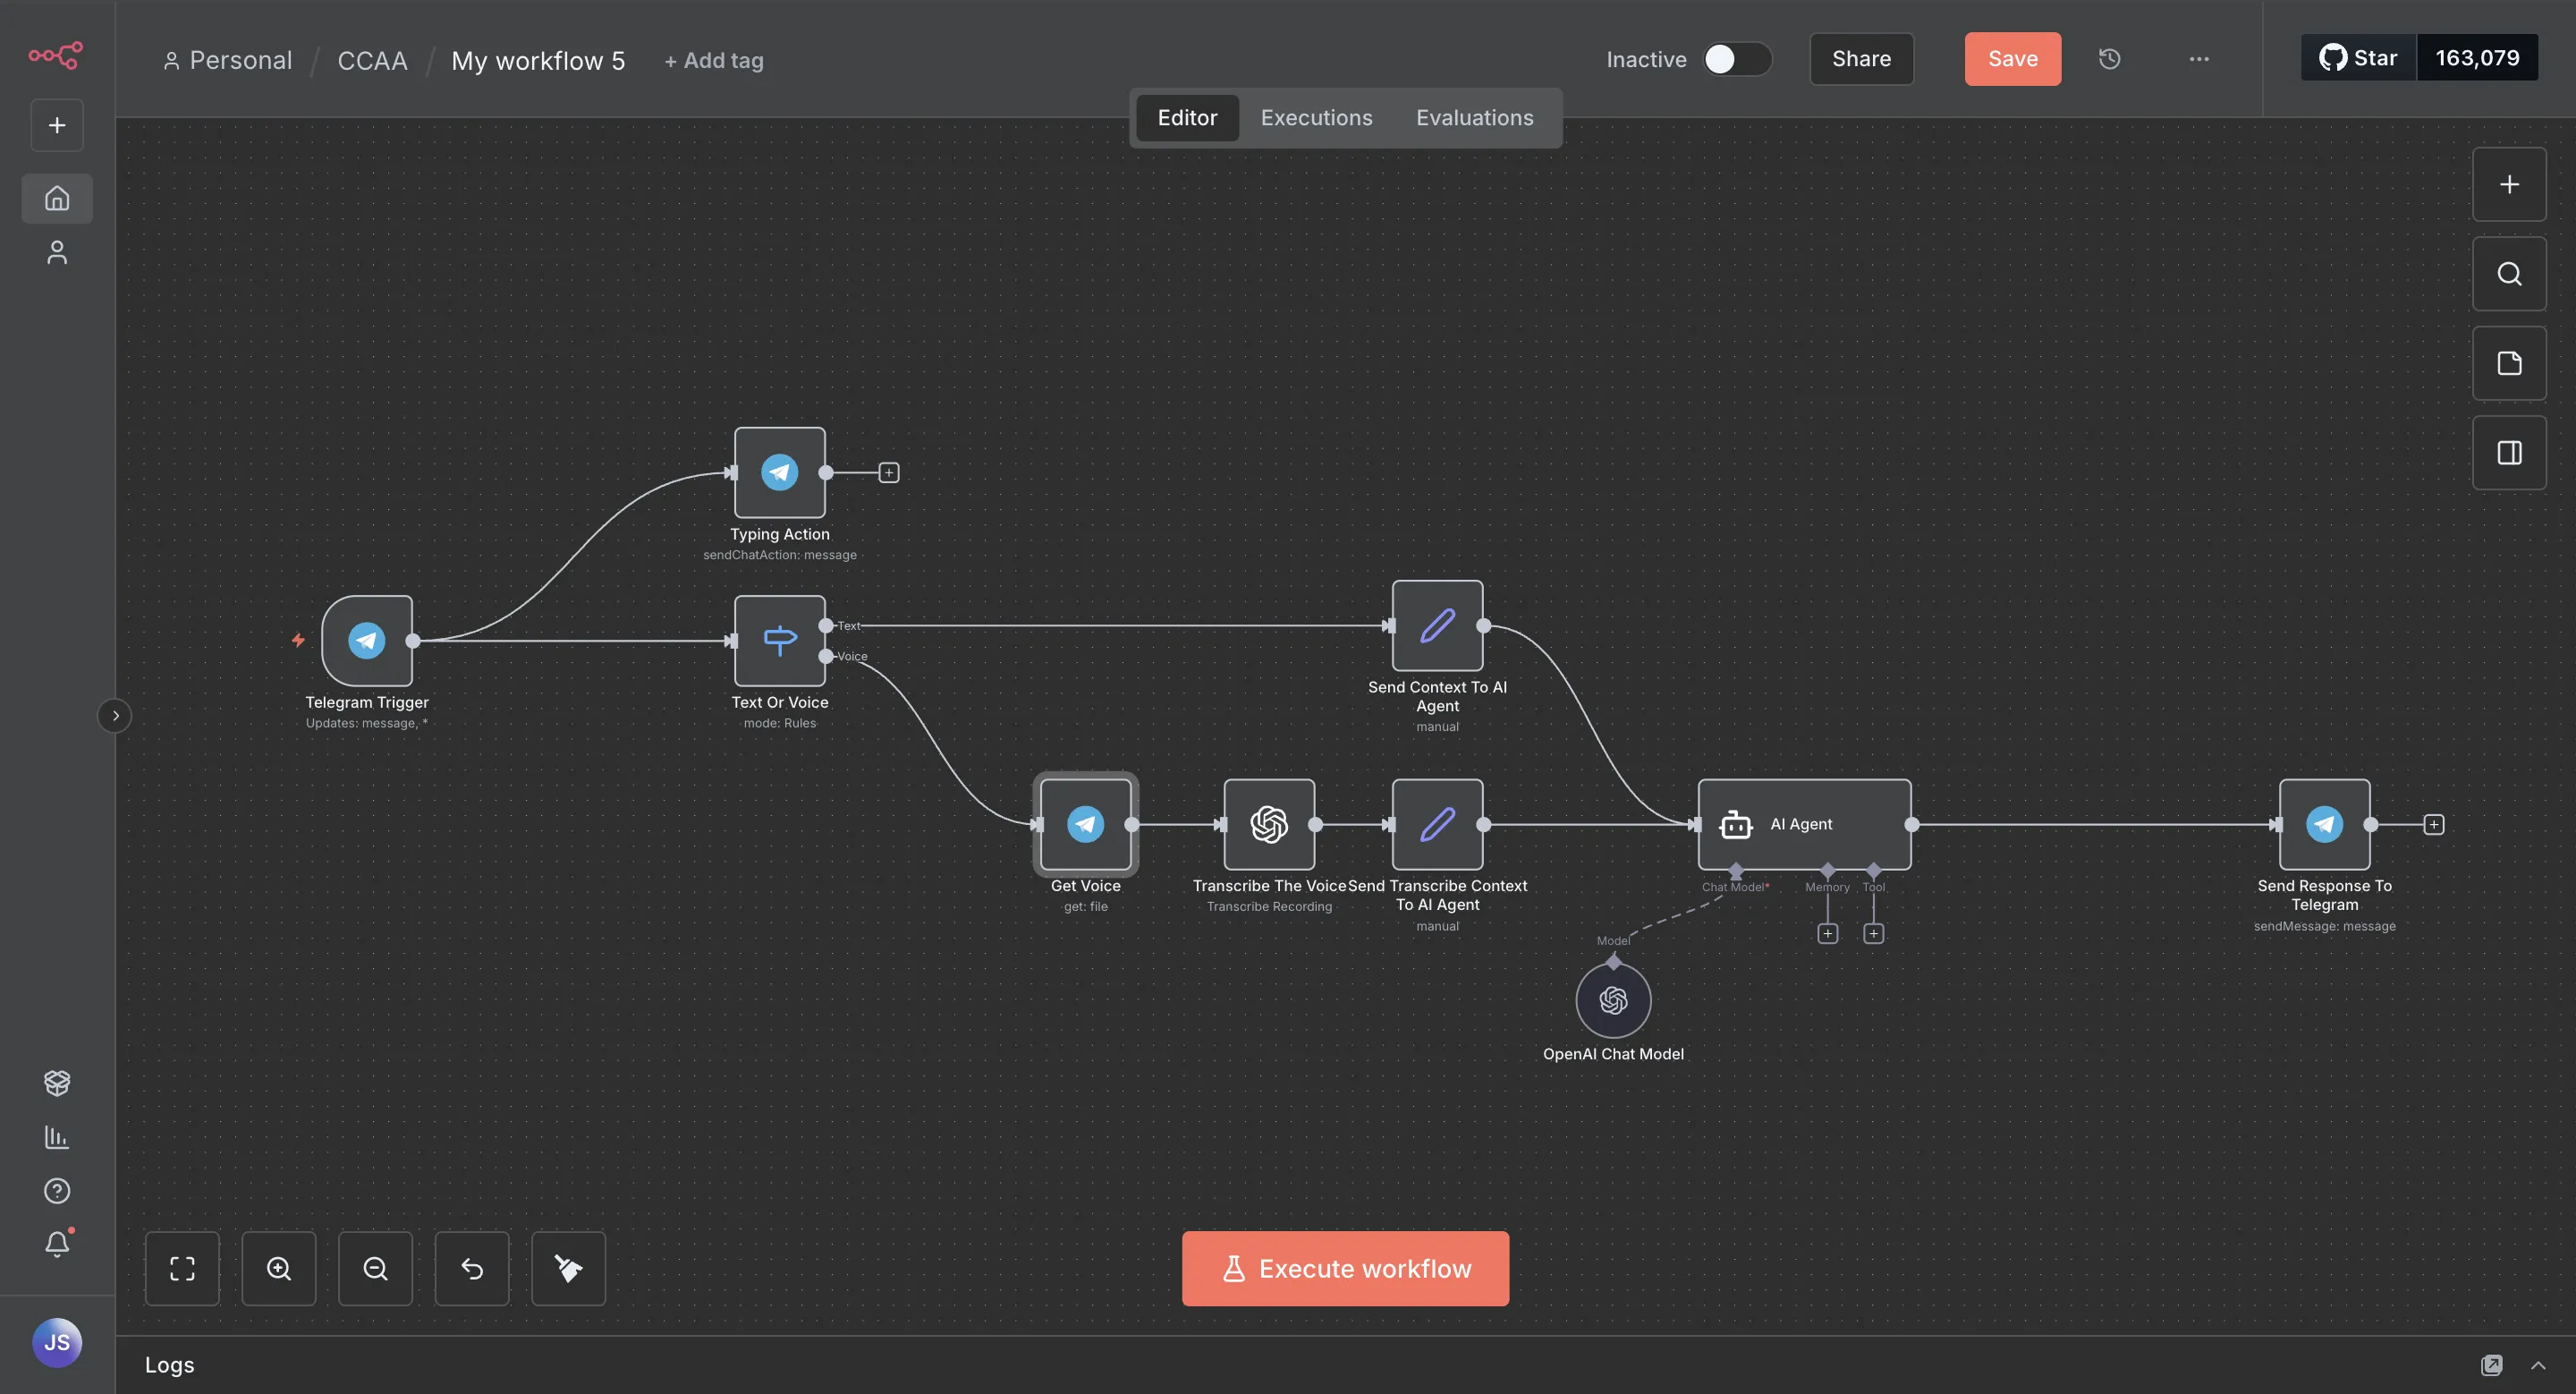This screenshot has width=2576, height=1394.
Task: Open the notifications bell
Action: click(x=56, y=1243)
